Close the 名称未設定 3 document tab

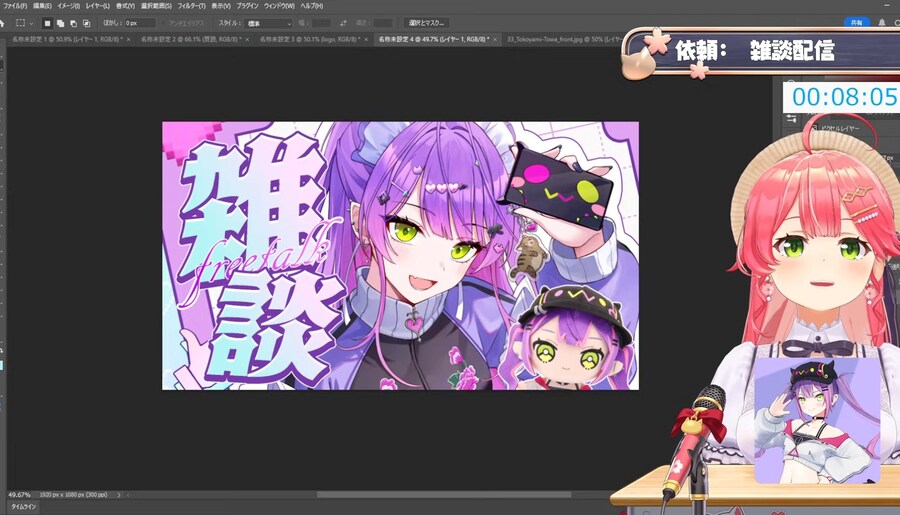pos(366,39)
